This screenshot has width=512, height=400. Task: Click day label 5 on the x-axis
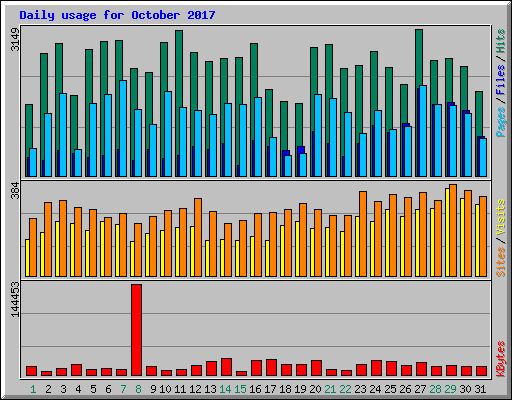[93, 389]
